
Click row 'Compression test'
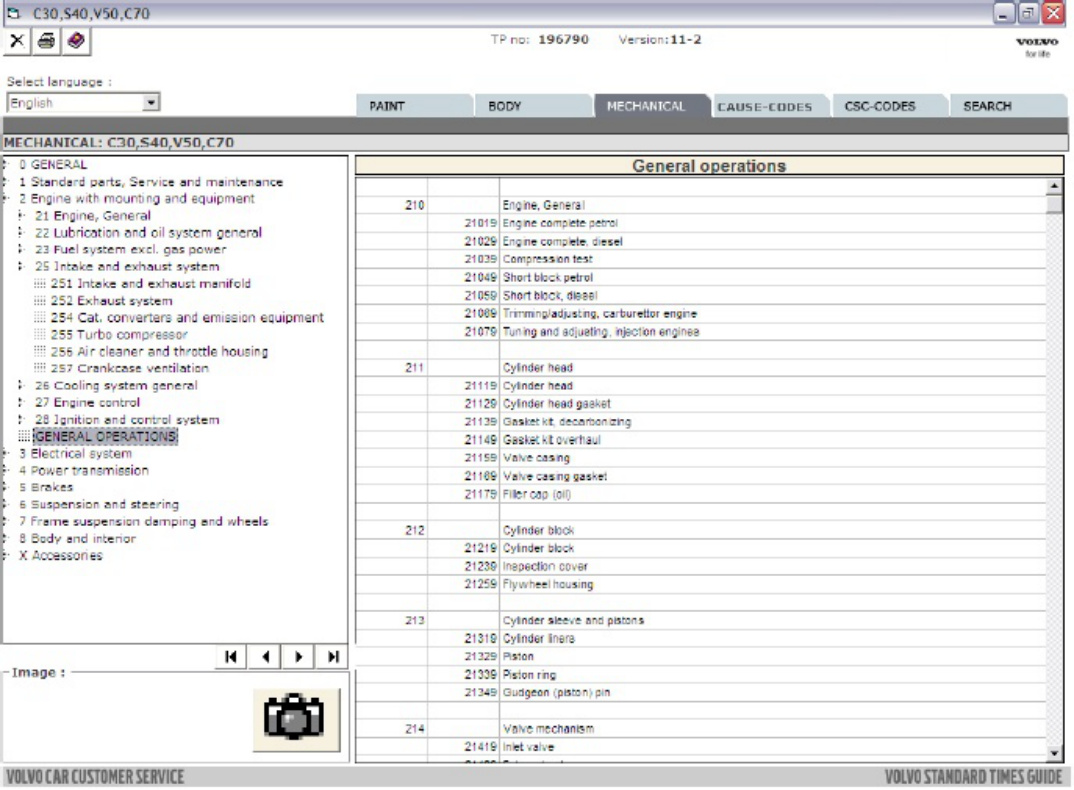(x=701, y=259)
